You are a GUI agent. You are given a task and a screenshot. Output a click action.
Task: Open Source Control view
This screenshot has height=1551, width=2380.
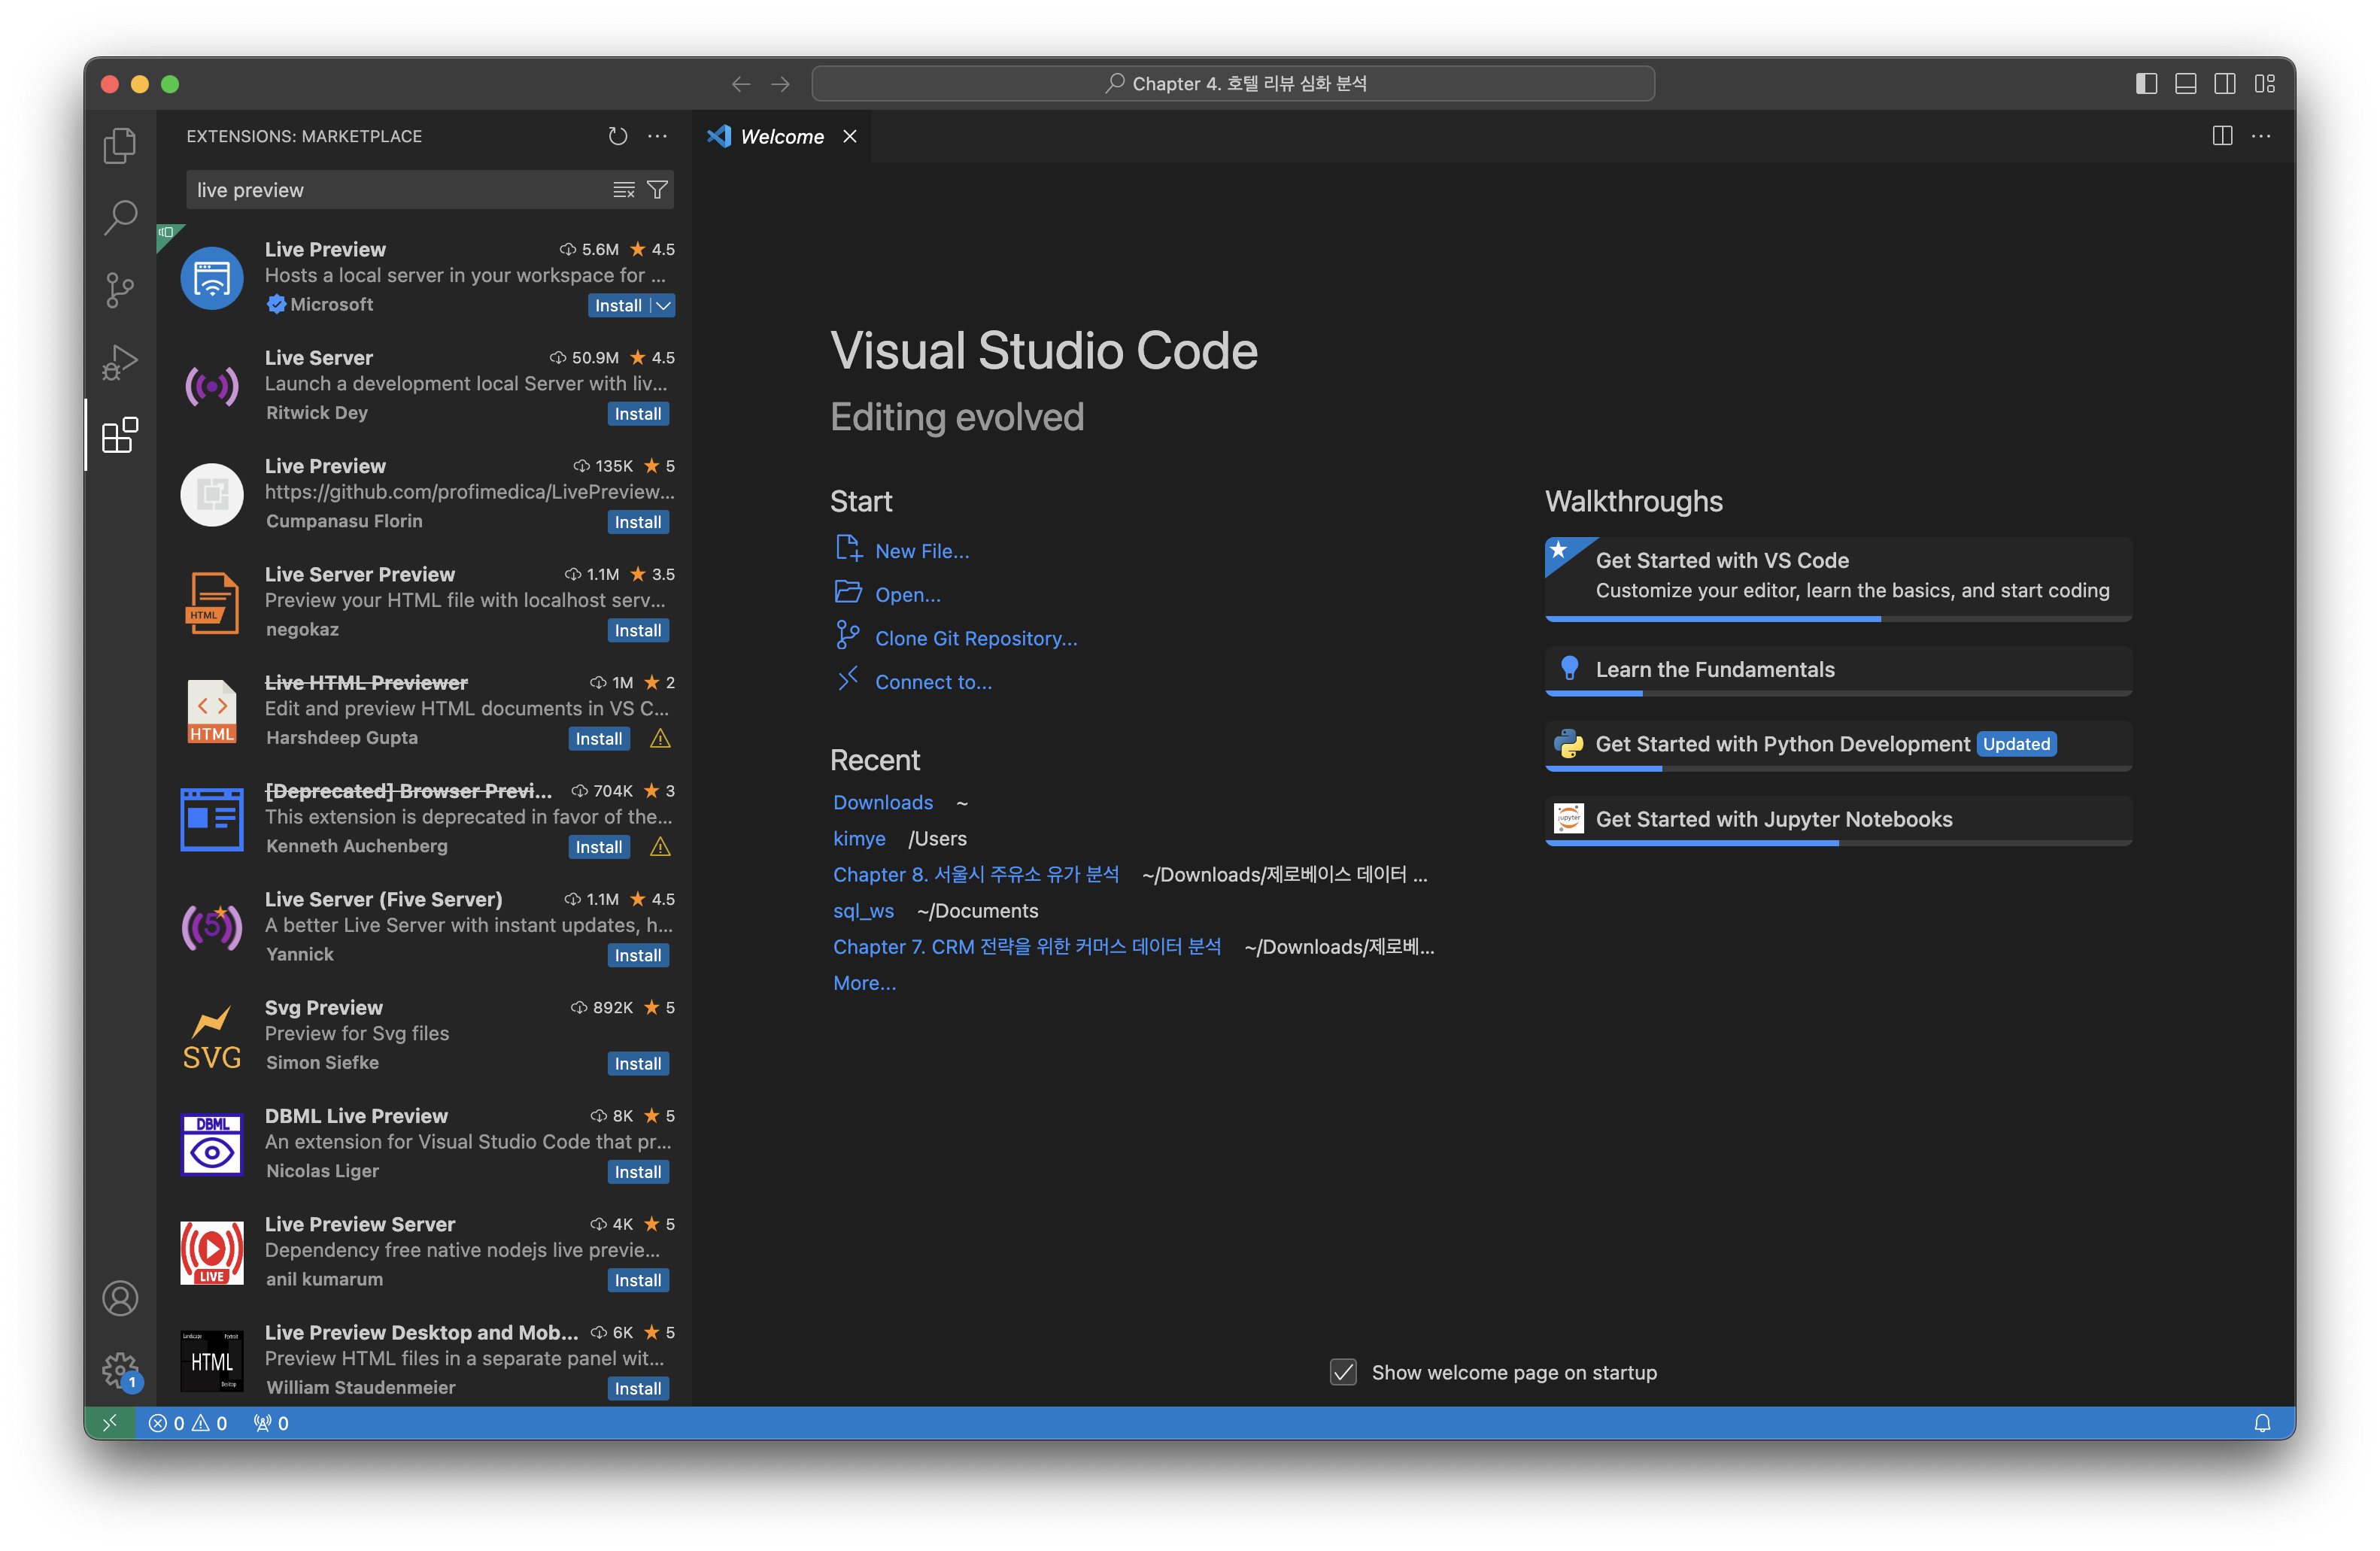pyautogui.click(x=120, y=290)
